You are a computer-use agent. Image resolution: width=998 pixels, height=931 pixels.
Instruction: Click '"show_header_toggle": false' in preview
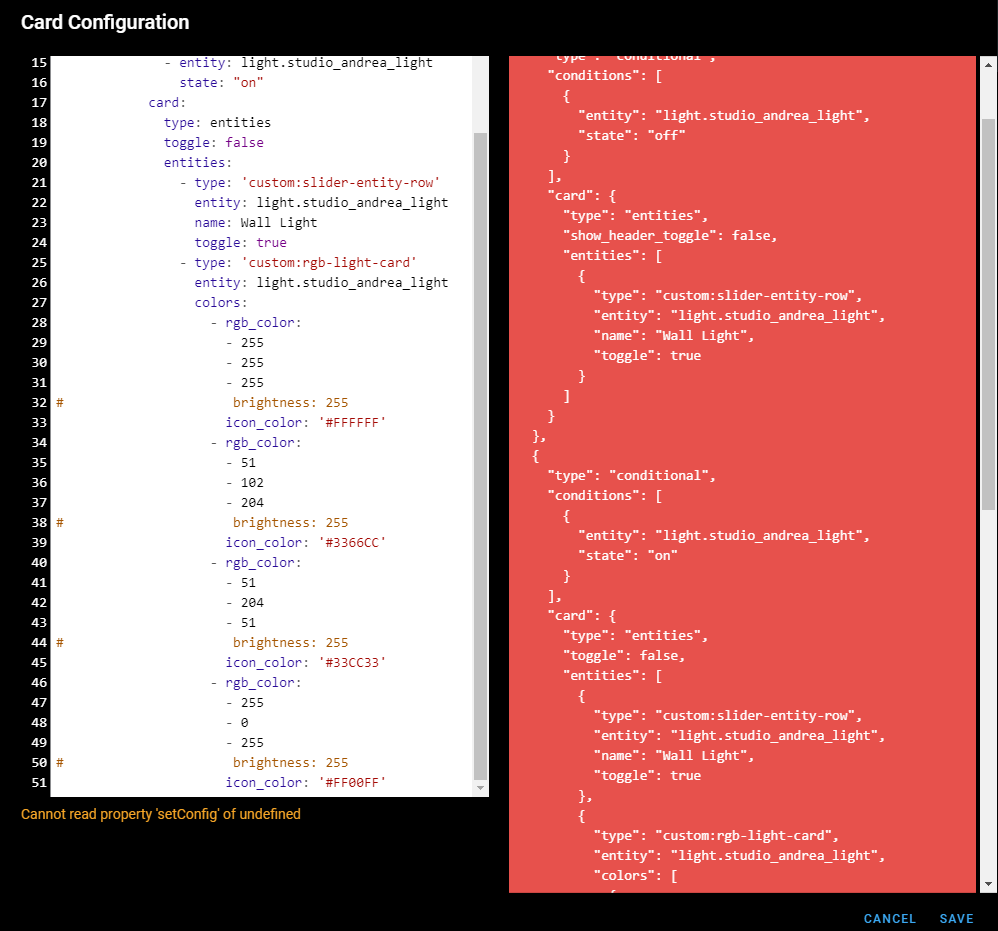[670, 235]
